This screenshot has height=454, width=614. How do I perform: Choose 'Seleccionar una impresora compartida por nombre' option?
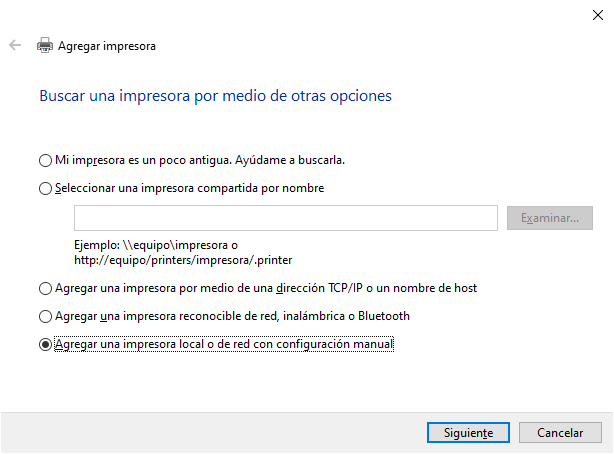click(x=44, y=188)
